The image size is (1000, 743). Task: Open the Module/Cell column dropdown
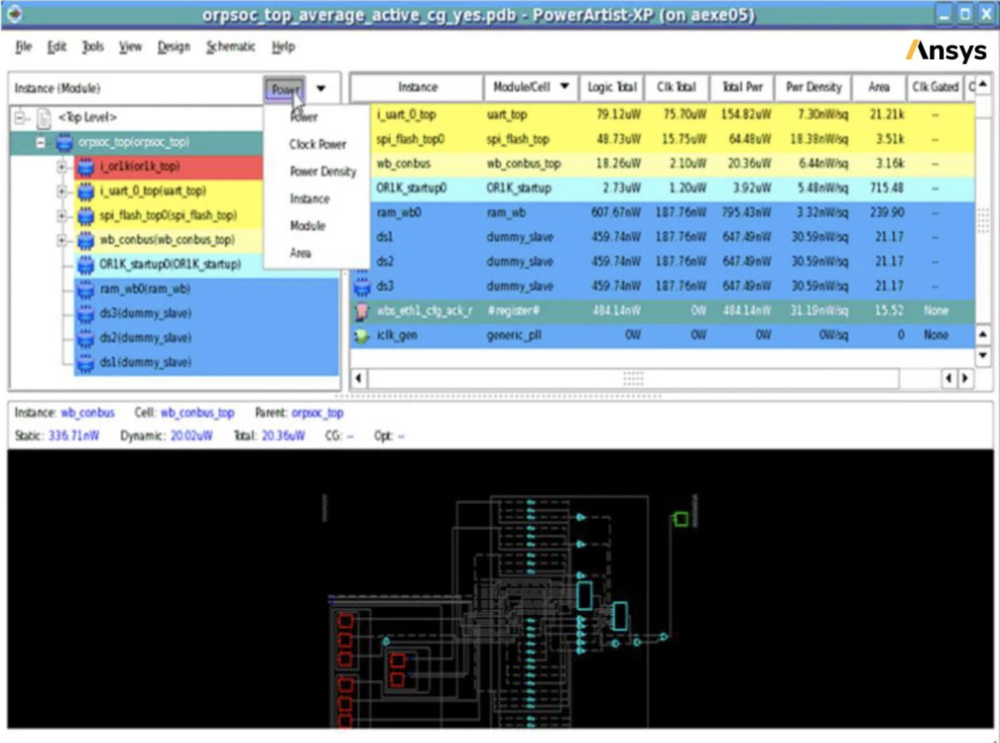click(x=565, y=88)
